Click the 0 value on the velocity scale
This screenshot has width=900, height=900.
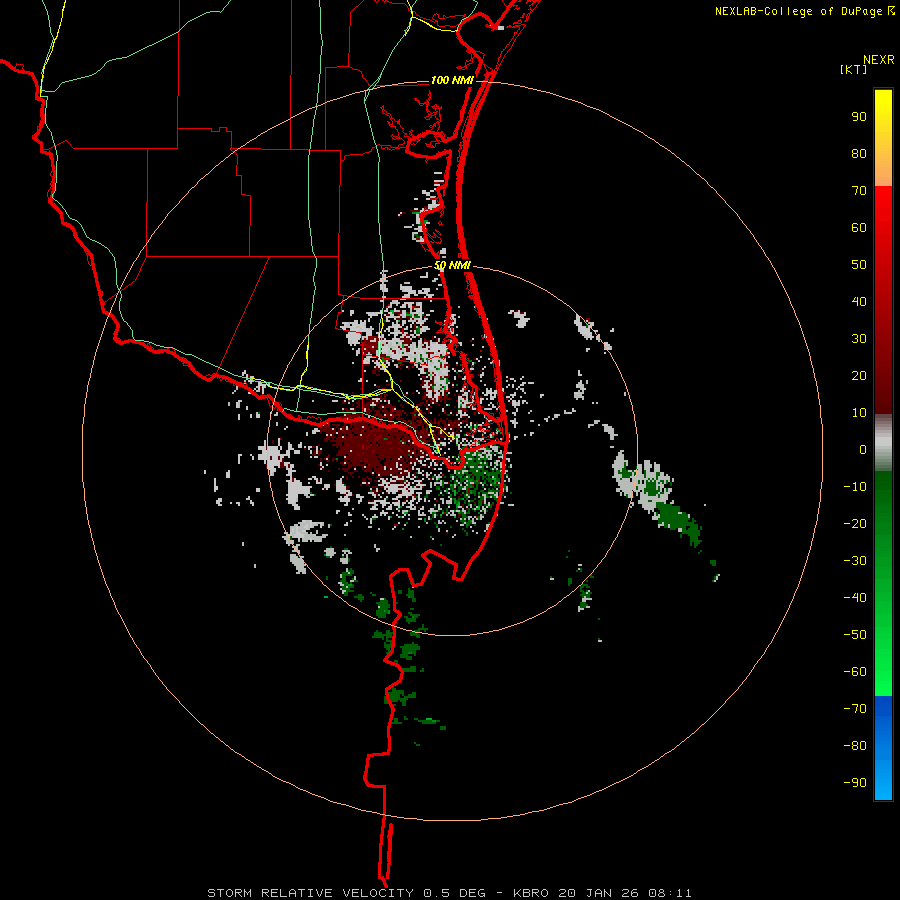point(863,450)
